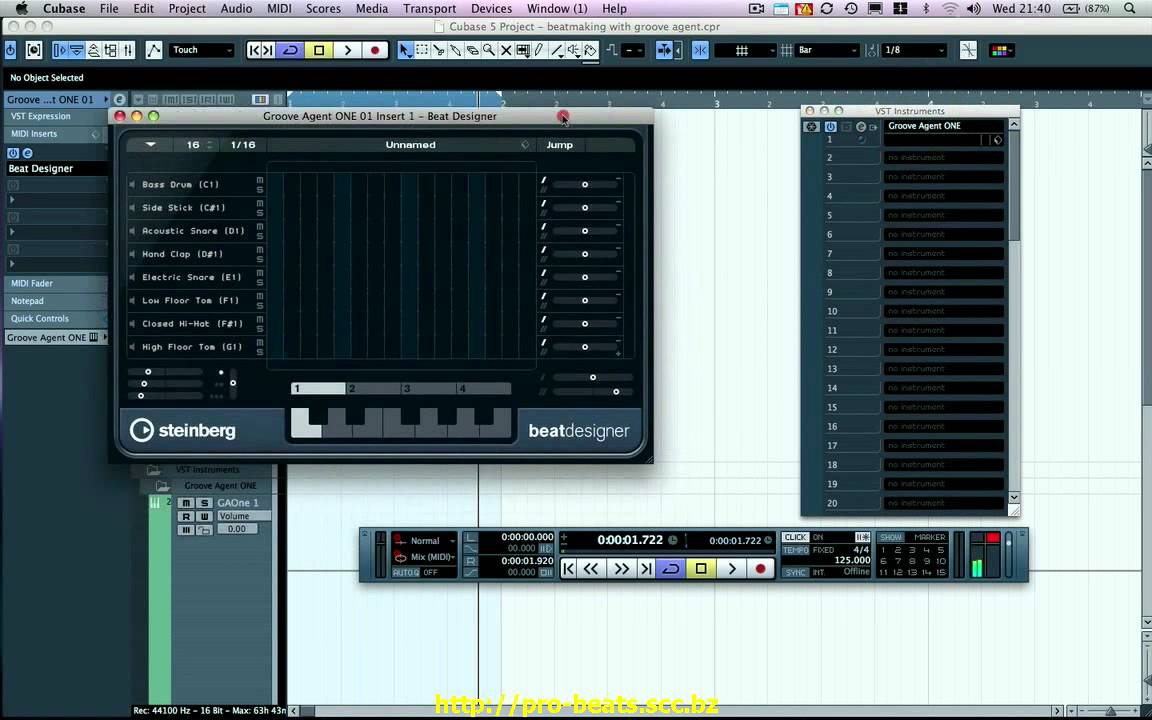Screen dimensions: 1152x720
Task: Toggle Cycle in transport panel
Action: click(671, 569)
